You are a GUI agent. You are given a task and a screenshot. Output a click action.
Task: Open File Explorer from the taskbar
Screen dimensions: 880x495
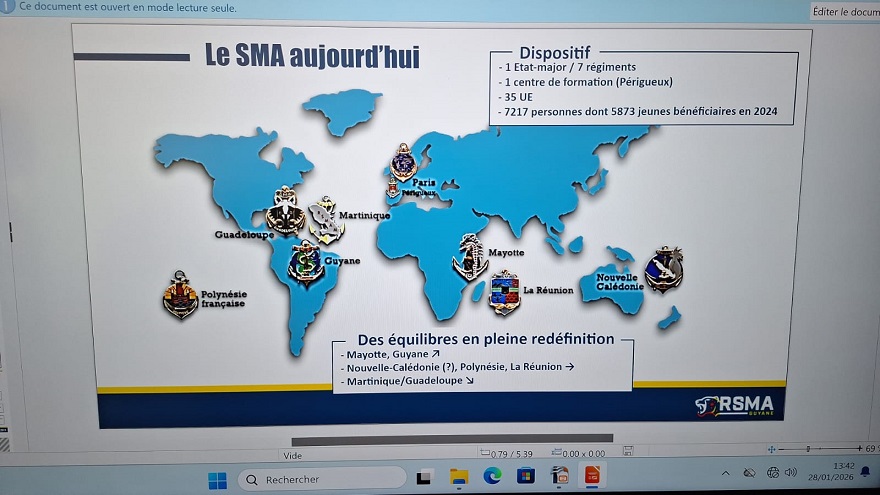click(459, 477)
